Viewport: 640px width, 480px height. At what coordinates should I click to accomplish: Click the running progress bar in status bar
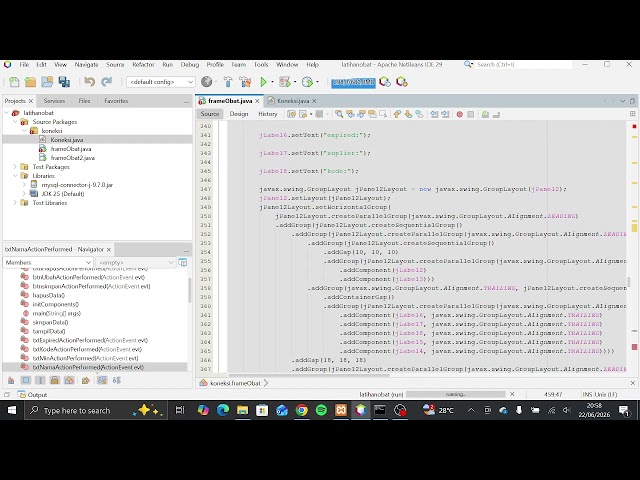pos(456,394)
